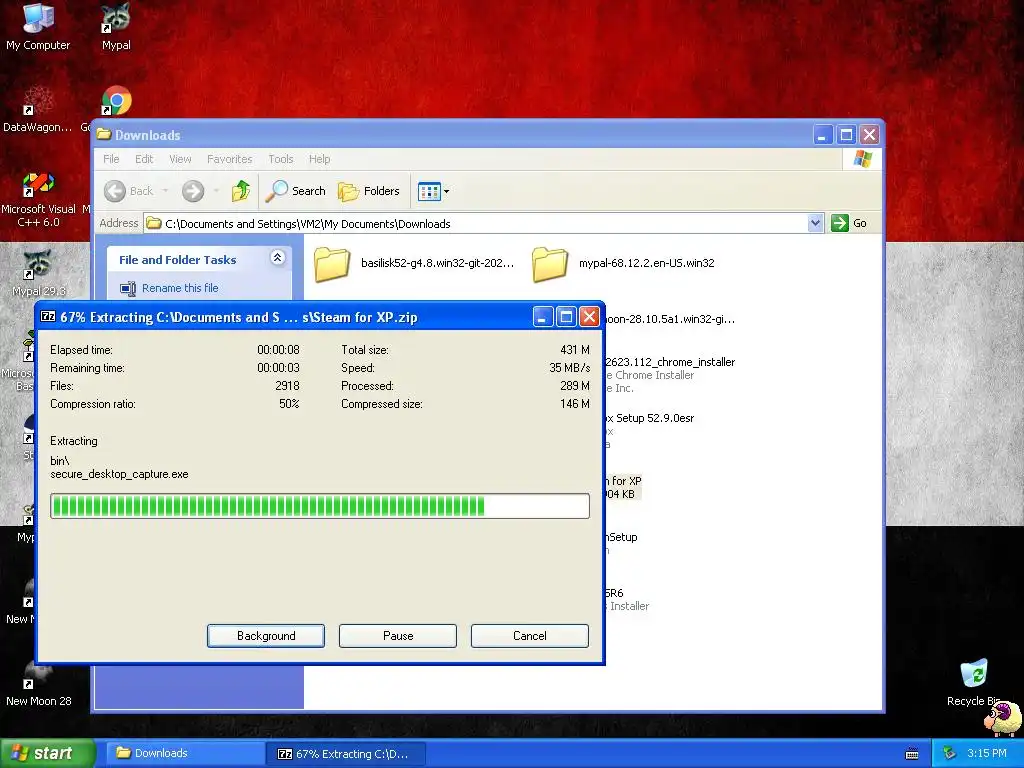Image resolution: width=1024 pixels, height=768 pixels.
Task: Click the Go button beside address bar
Action: click(x=849, y=223)
